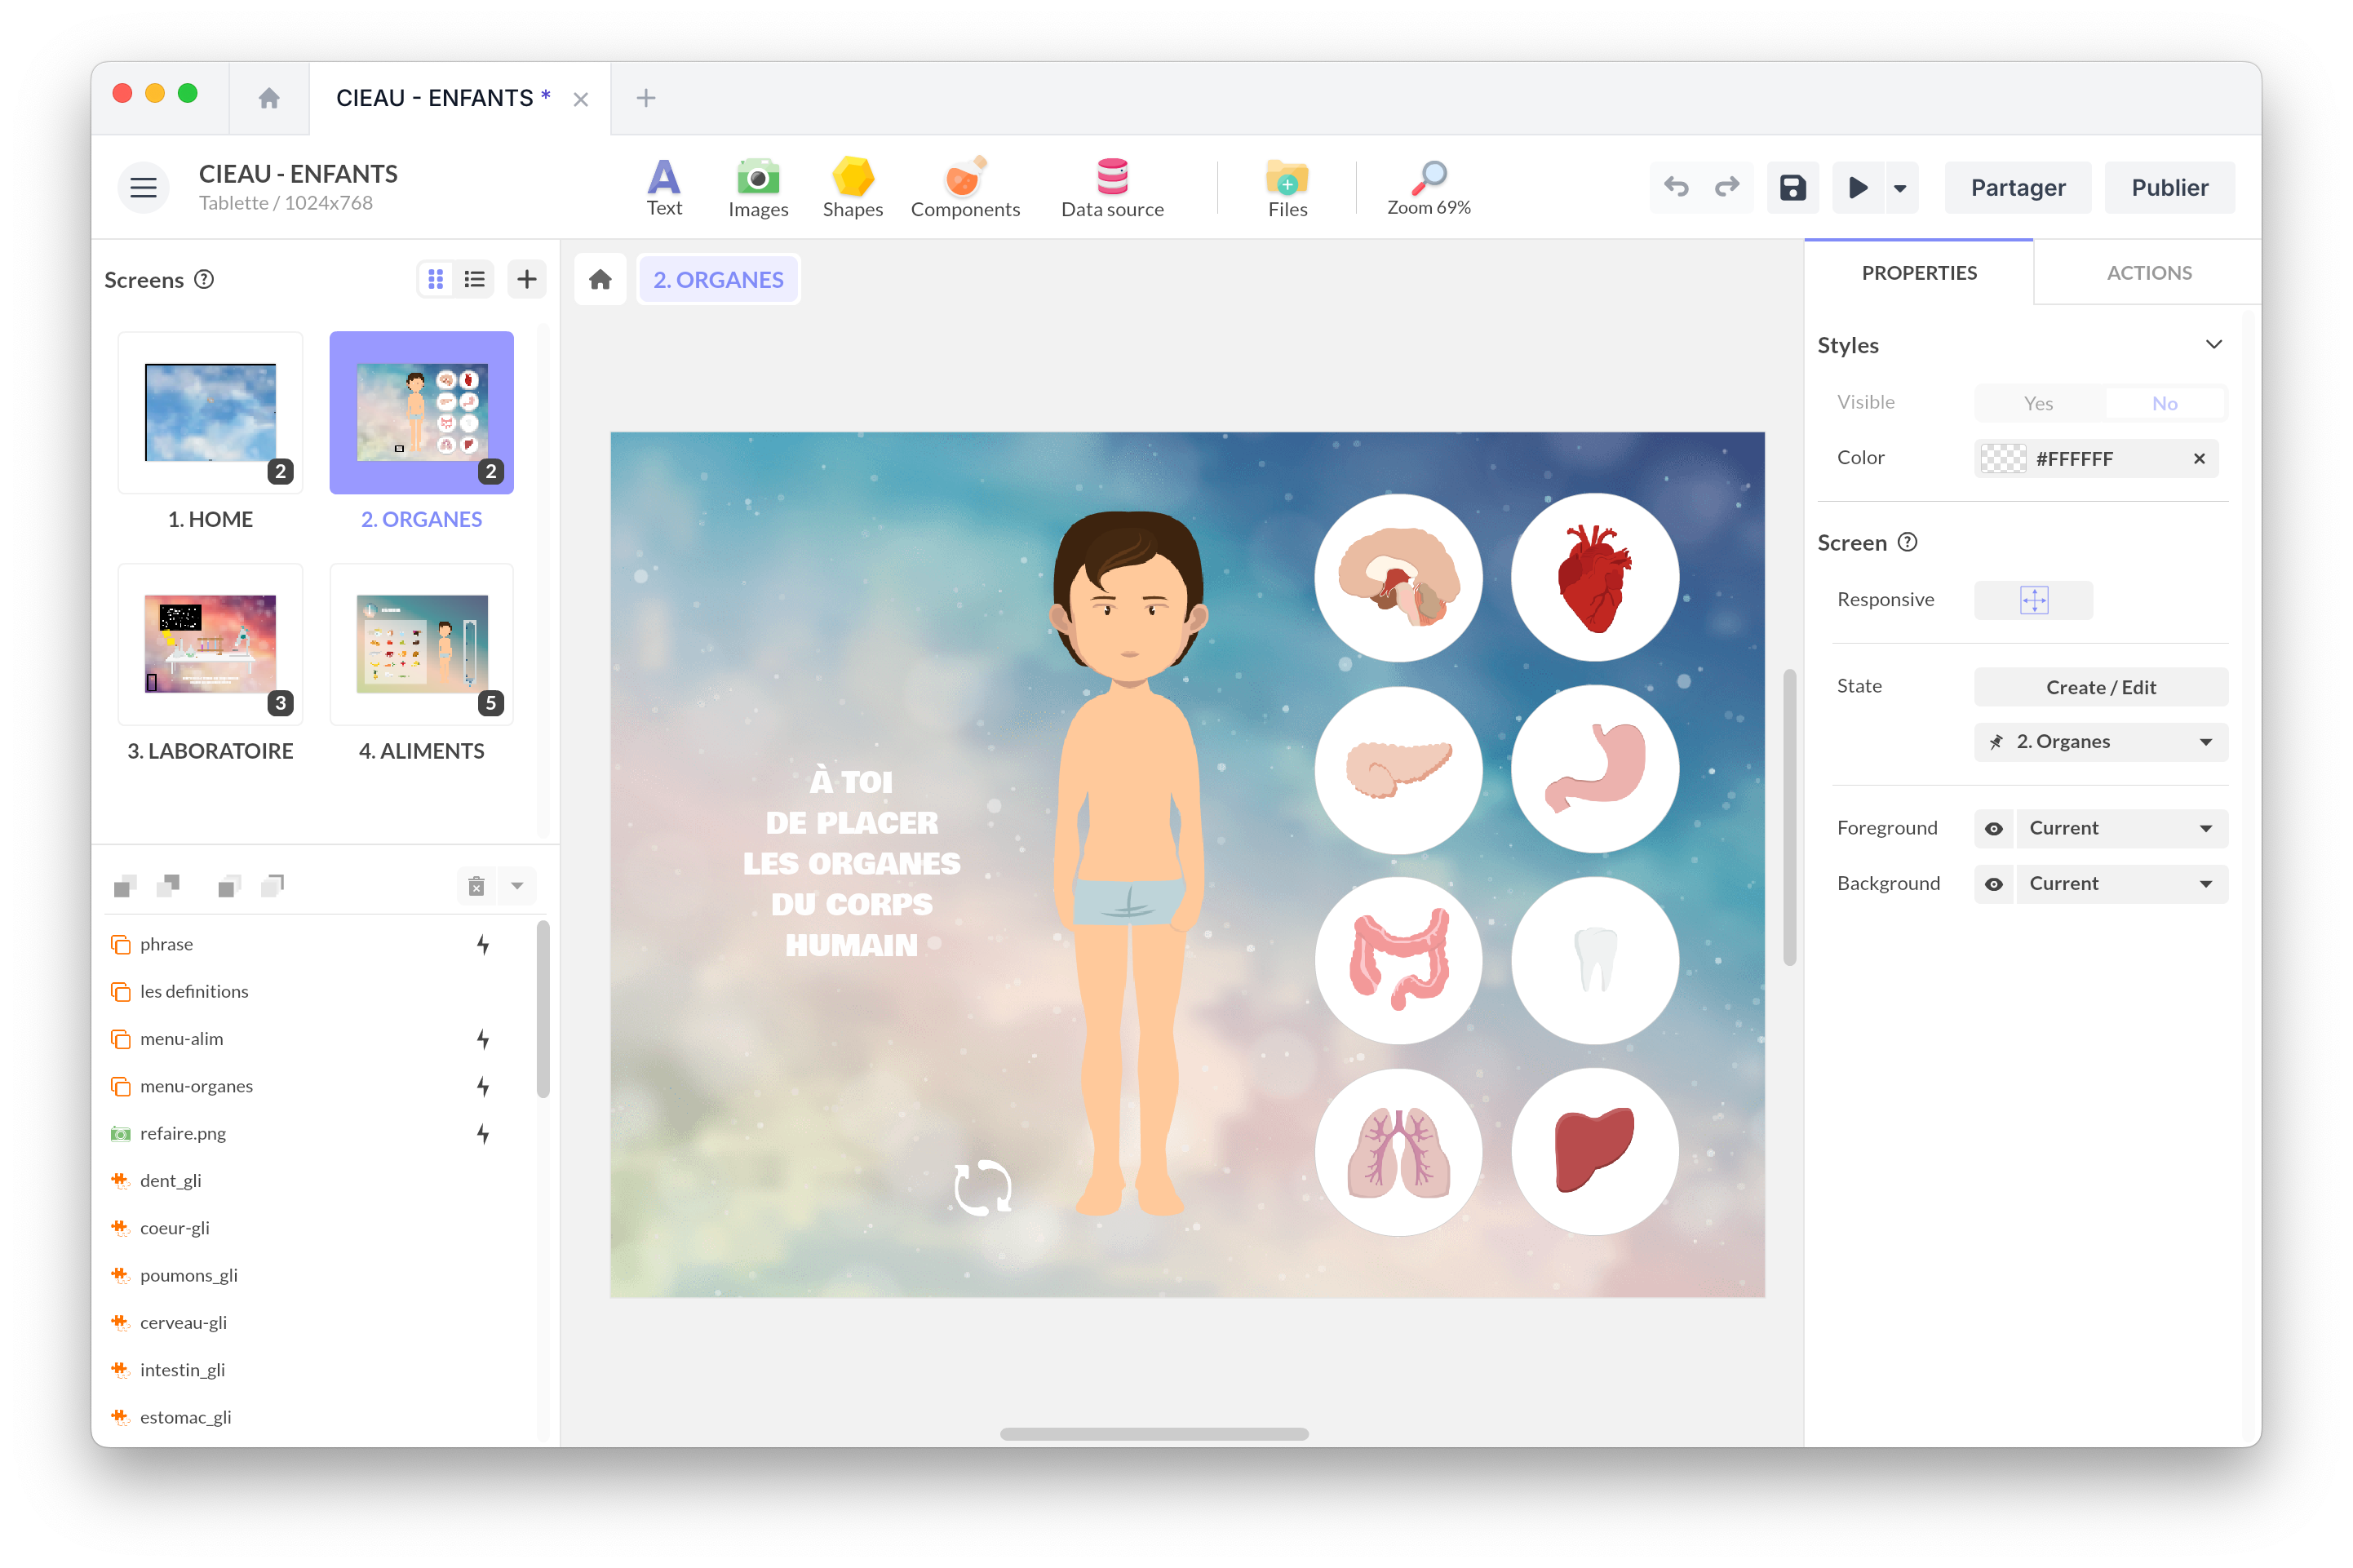Open the State screen dropdown showing 2. Organes

pos(2100,741)
